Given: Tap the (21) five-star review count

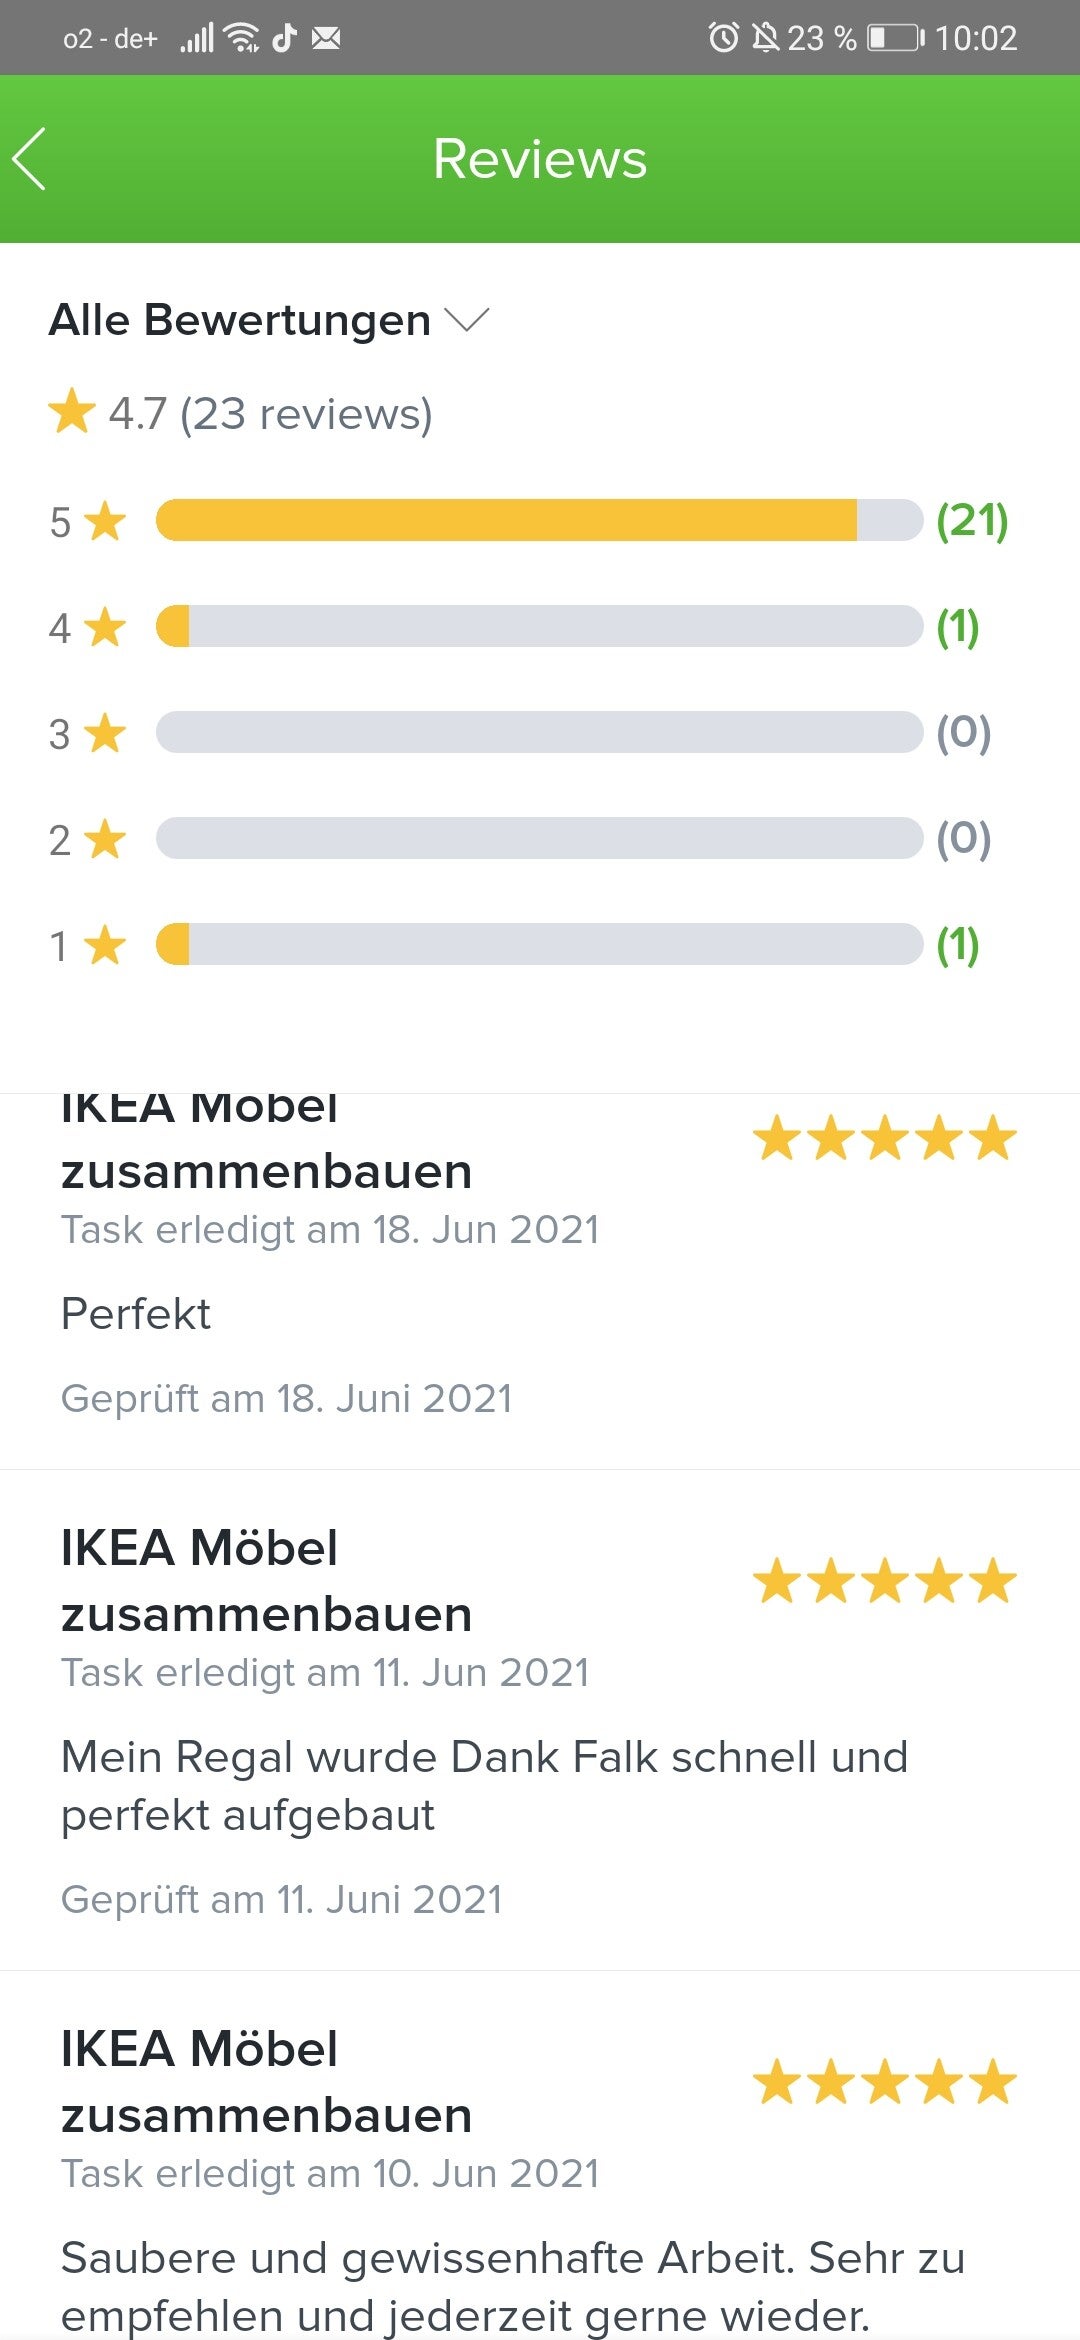Looking at the screenshot, I should (971, 520).
